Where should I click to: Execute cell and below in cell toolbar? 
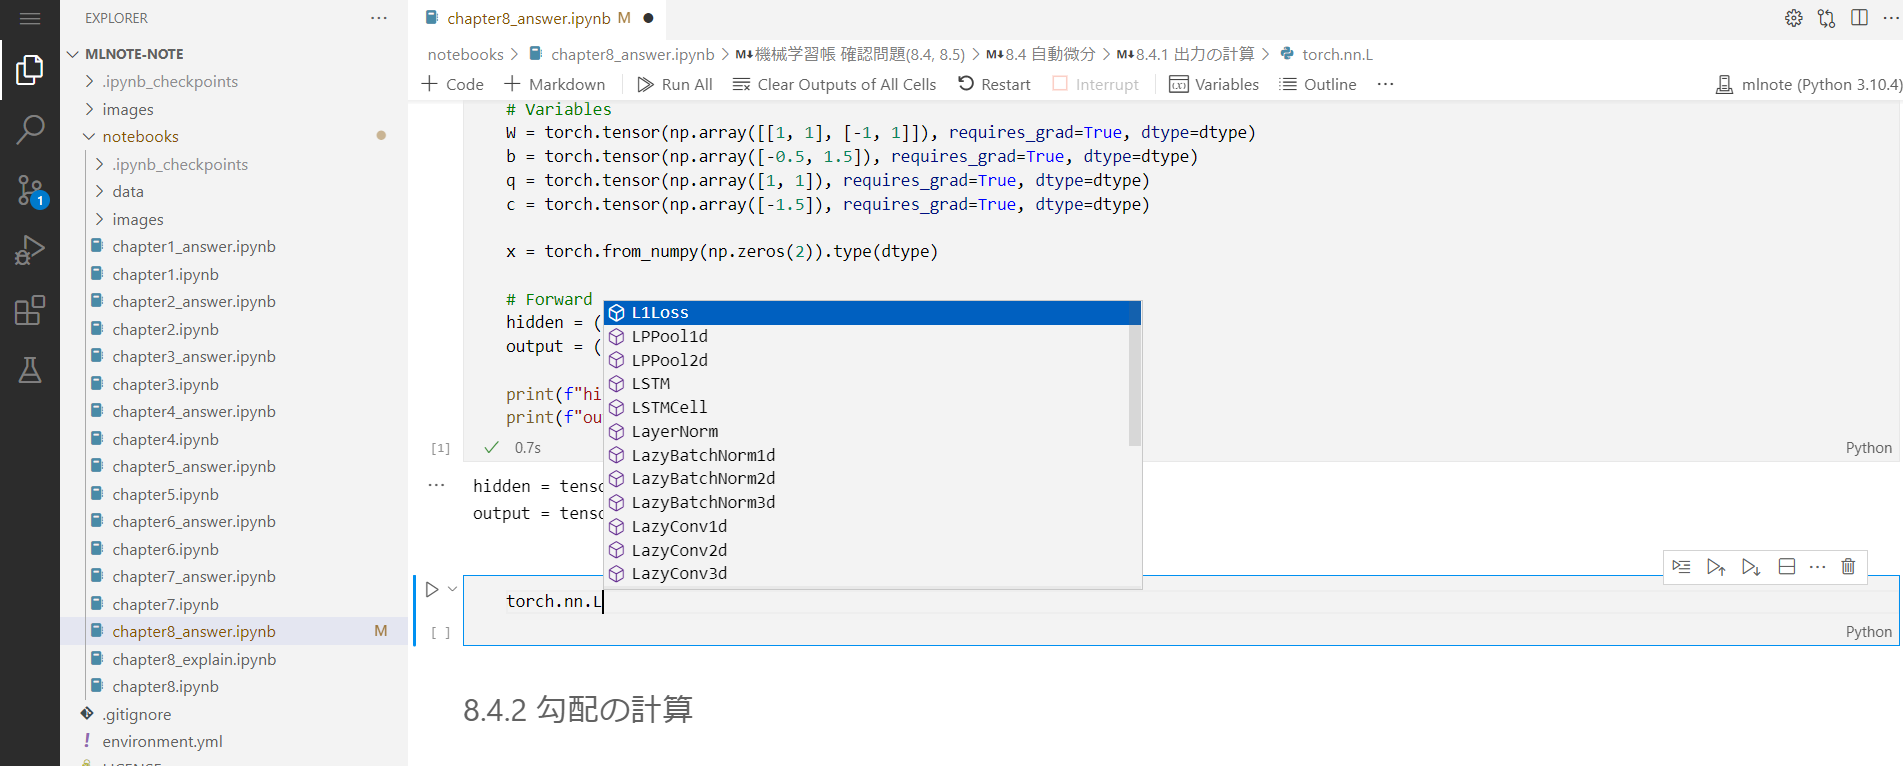1751,567
